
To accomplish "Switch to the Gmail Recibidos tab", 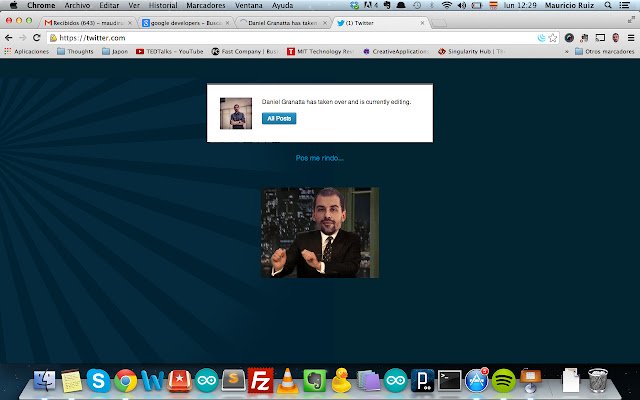I will point(87,23).
